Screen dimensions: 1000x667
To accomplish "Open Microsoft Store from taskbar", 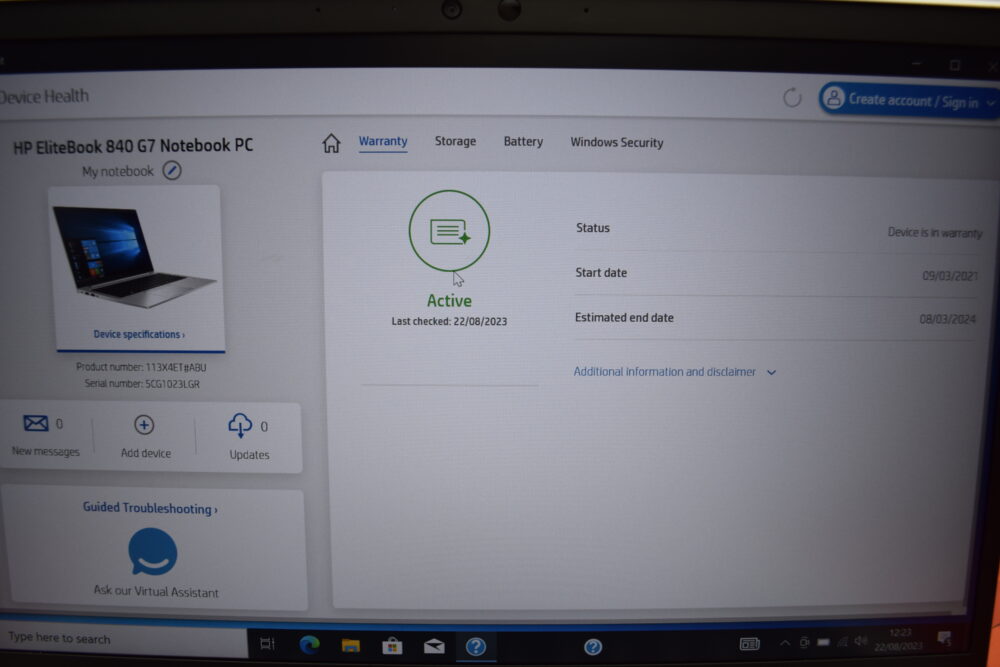I will [x=392, y=647].
